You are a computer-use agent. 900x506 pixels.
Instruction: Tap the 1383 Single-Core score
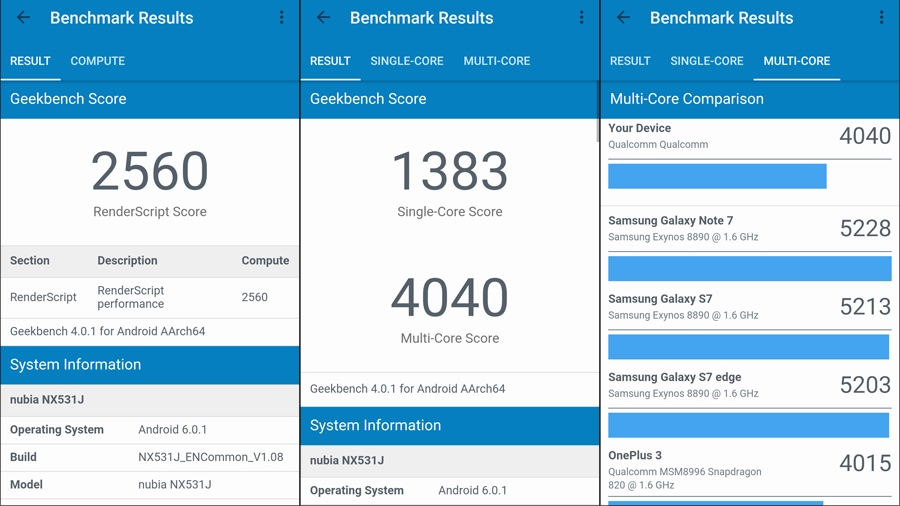pos(450,171)
